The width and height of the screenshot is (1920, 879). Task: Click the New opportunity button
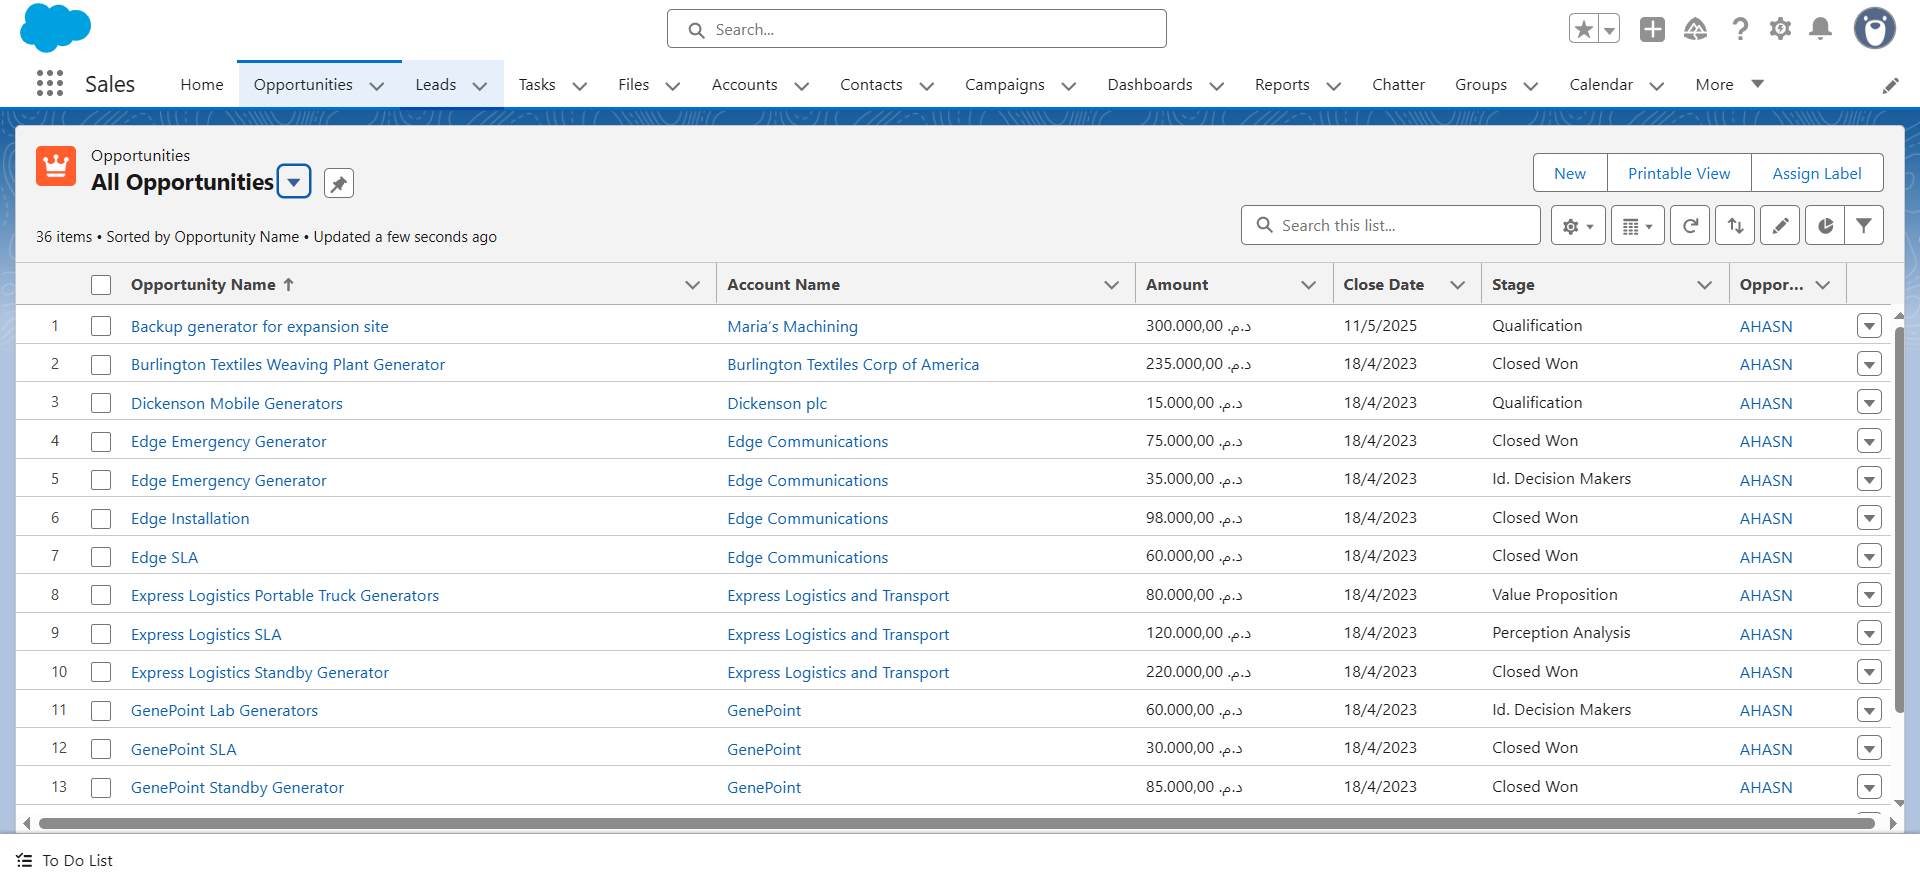1570,173
